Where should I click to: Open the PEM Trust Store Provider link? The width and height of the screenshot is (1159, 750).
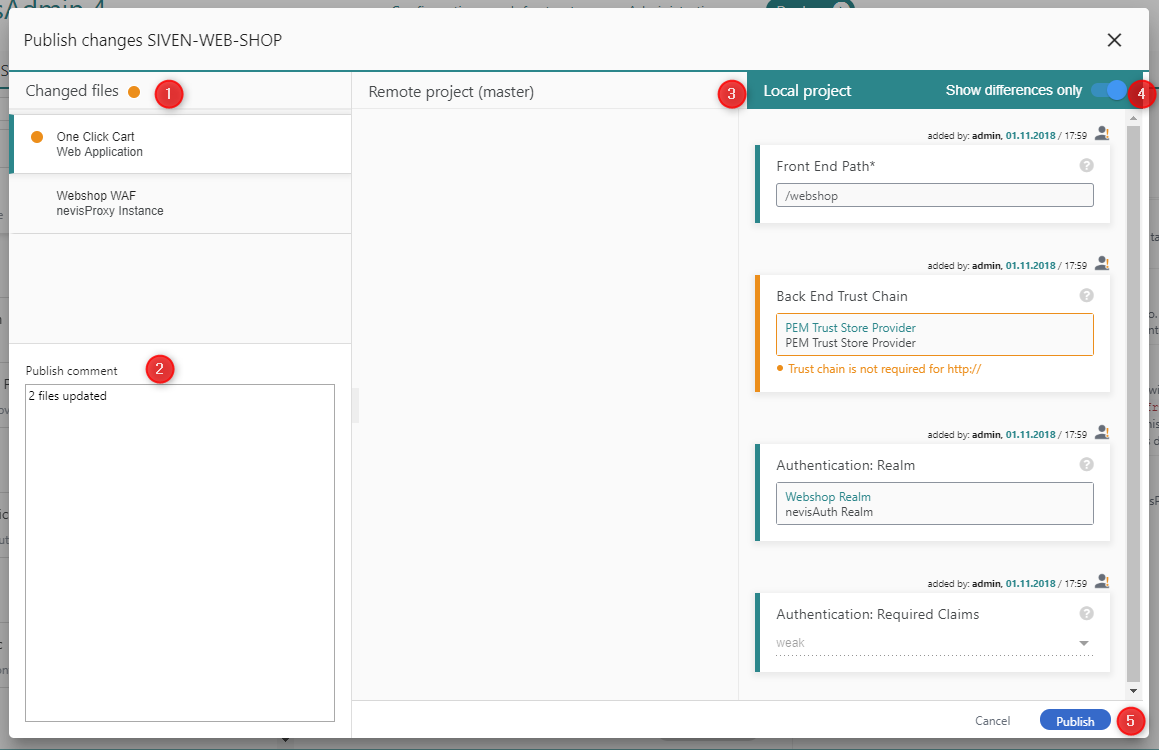[x=850, y=328]
